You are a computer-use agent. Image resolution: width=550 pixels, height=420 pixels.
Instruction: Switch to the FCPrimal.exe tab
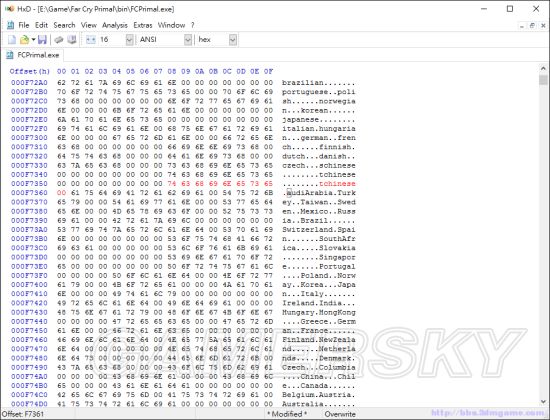pos(34,55)
